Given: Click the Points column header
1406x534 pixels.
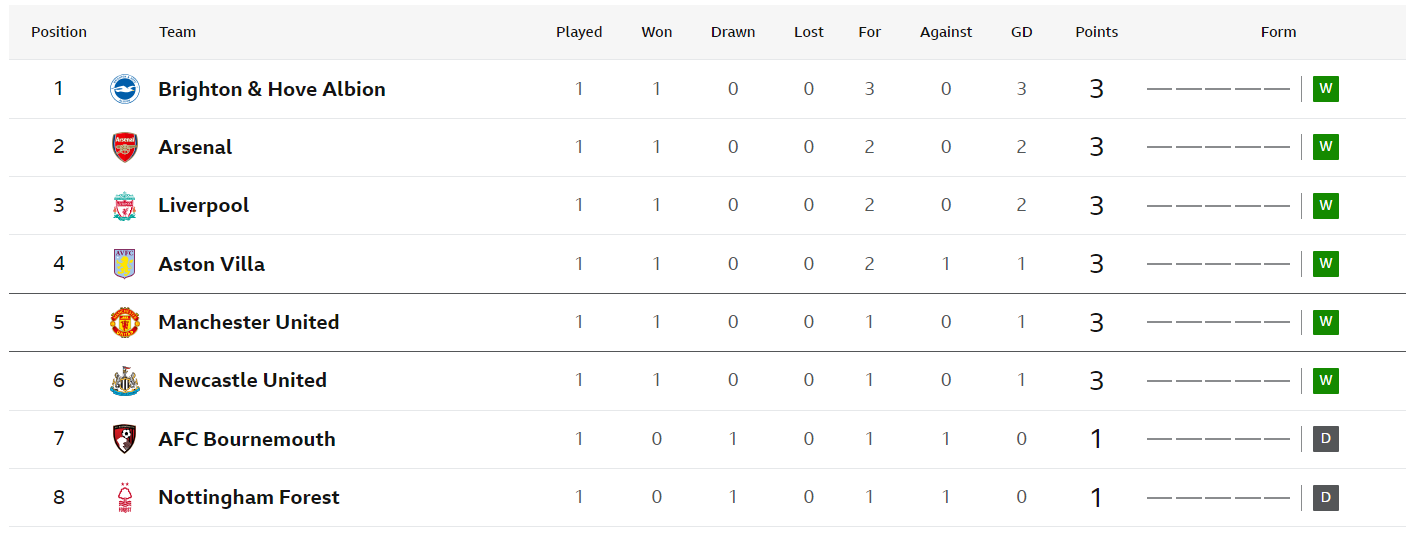Looking at the screenshot, I should click(x=1097, y=32).
